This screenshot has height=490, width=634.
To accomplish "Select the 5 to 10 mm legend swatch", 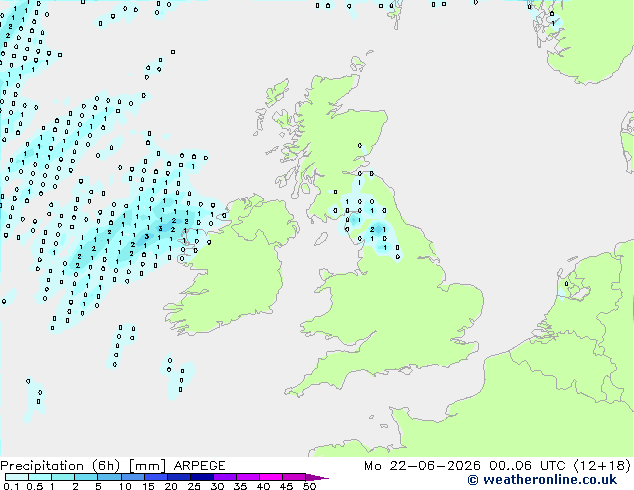I will tap(109, 477).
